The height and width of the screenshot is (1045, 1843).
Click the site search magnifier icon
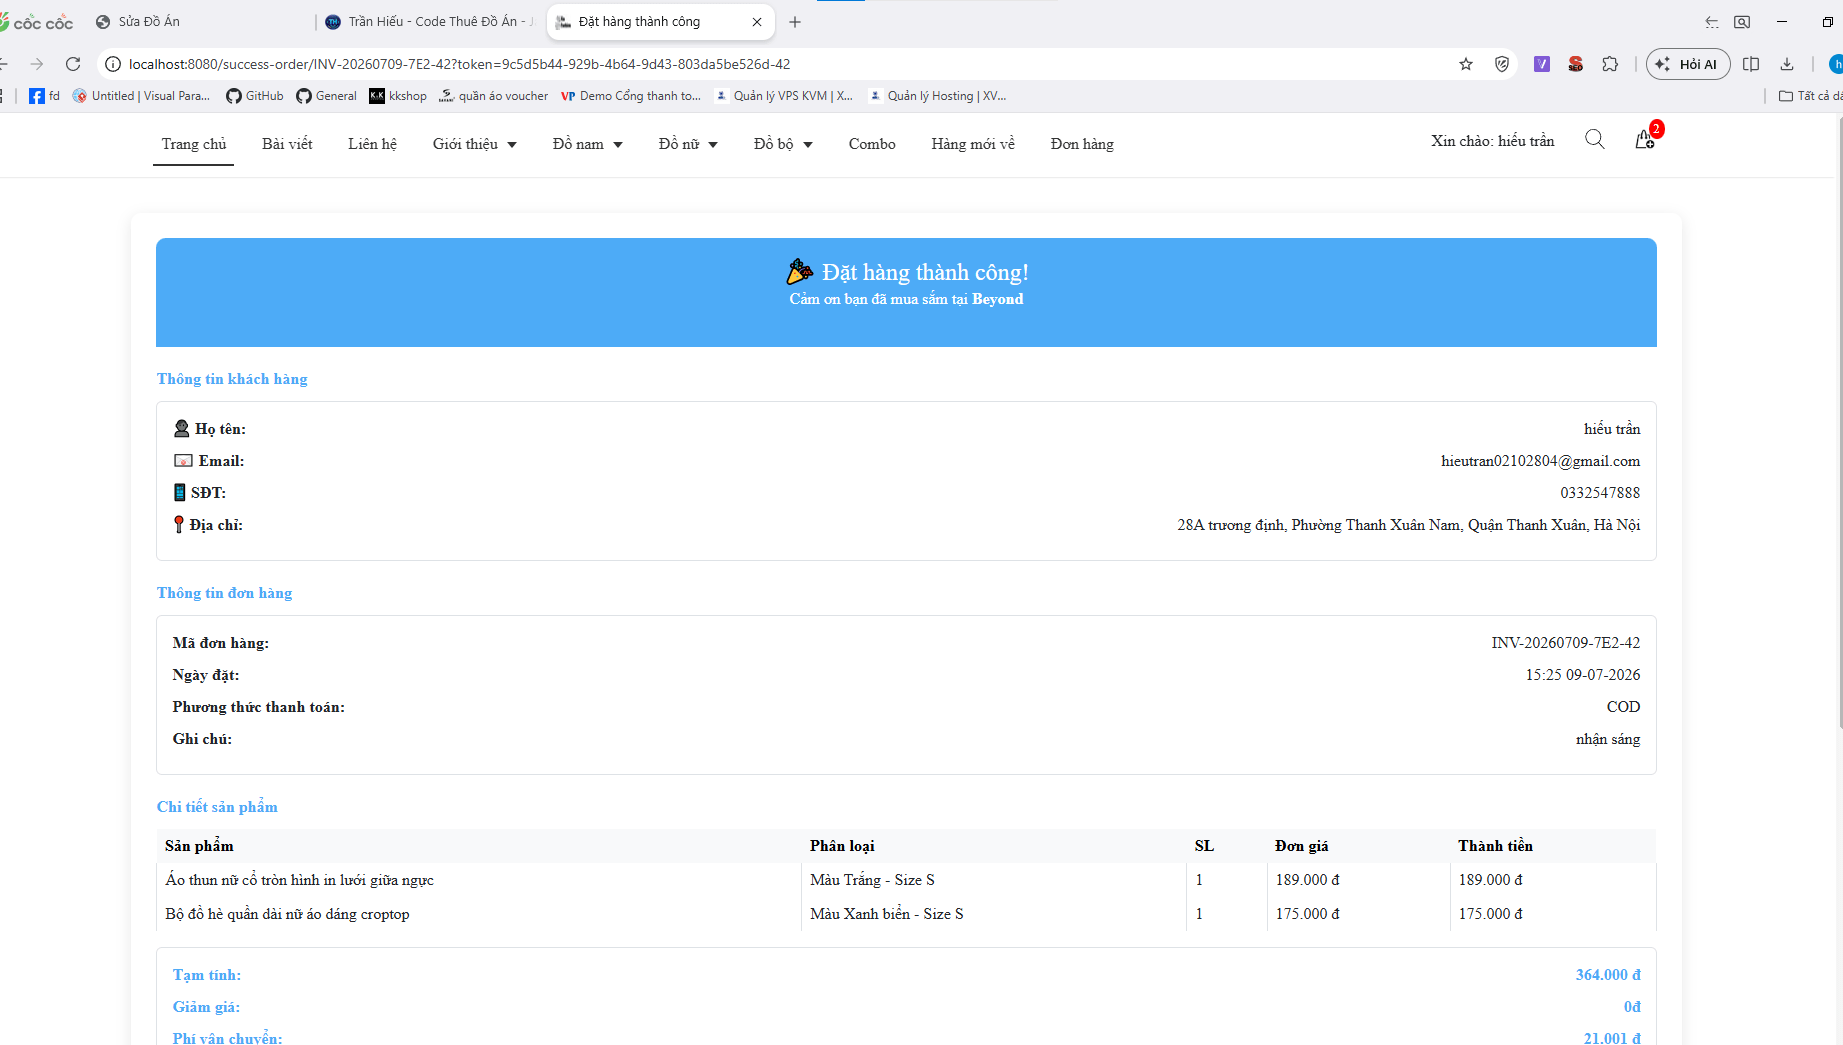[1595, 140]
